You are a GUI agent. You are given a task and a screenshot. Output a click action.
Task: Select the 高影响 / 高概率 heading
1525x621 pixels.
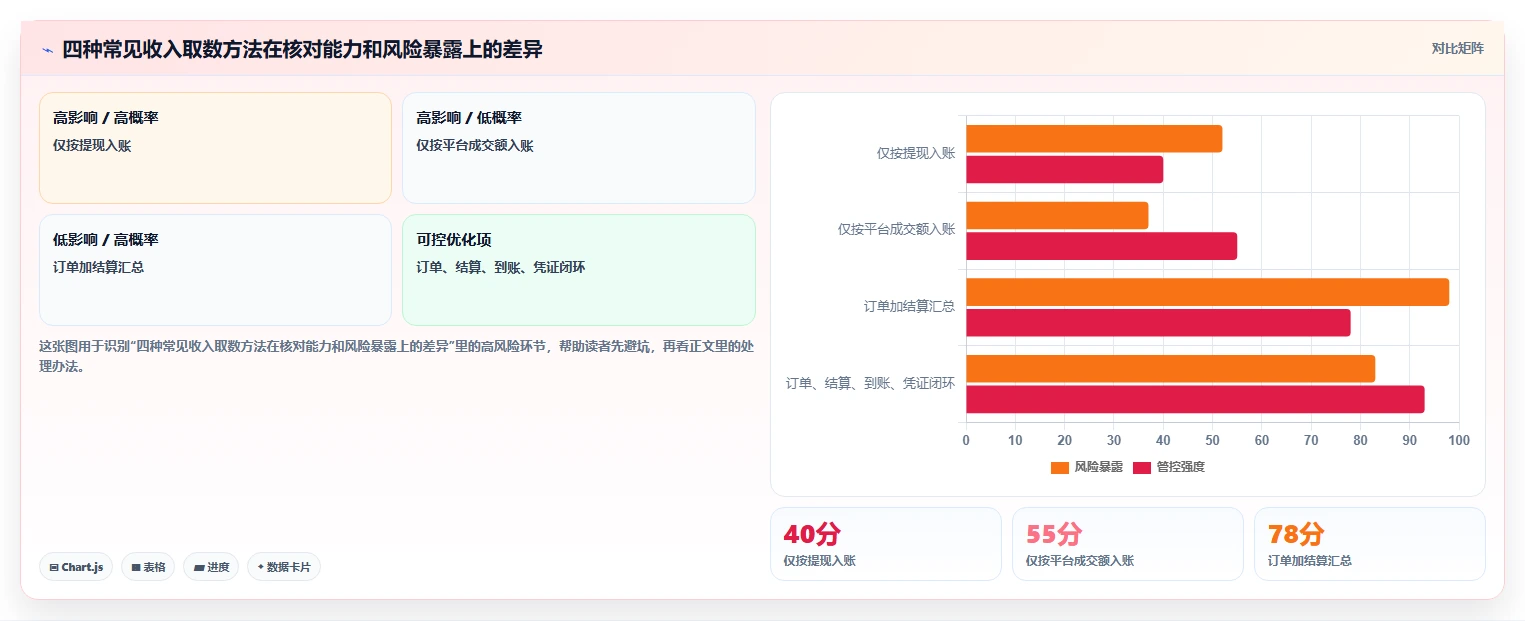[106, 118]
